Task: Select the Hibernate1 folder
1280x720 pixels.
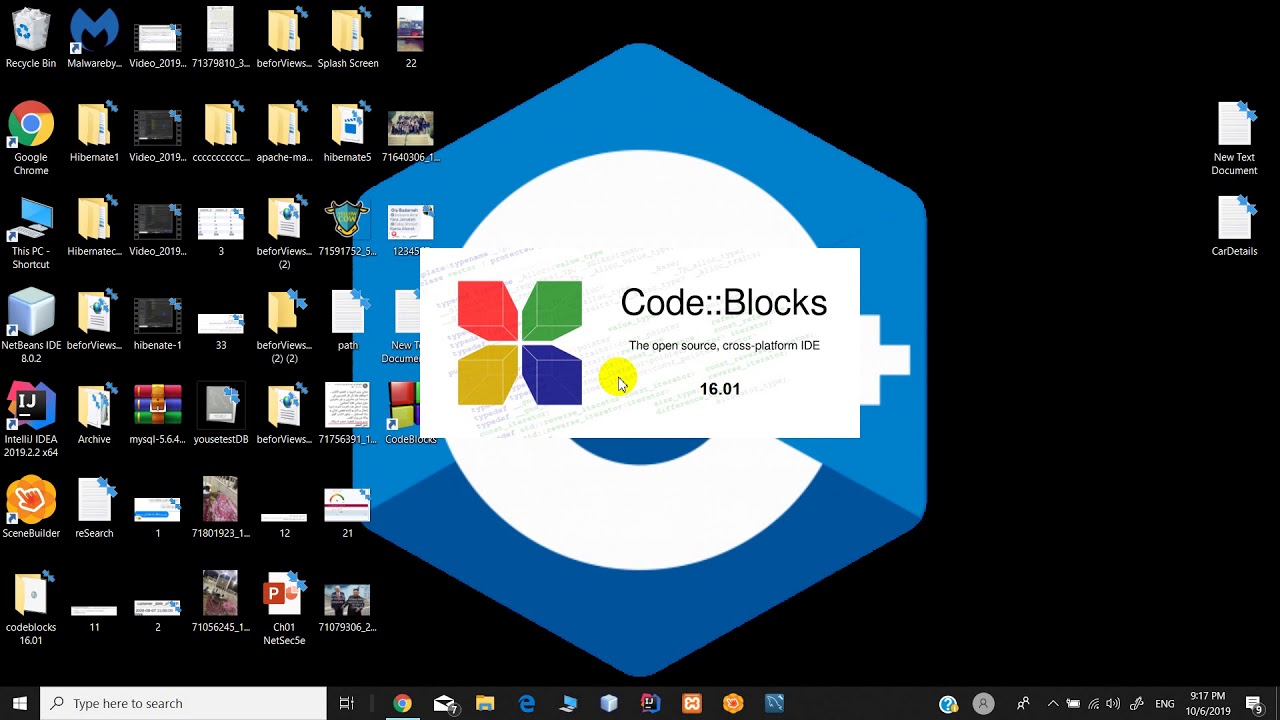Action: click(94, 132)
